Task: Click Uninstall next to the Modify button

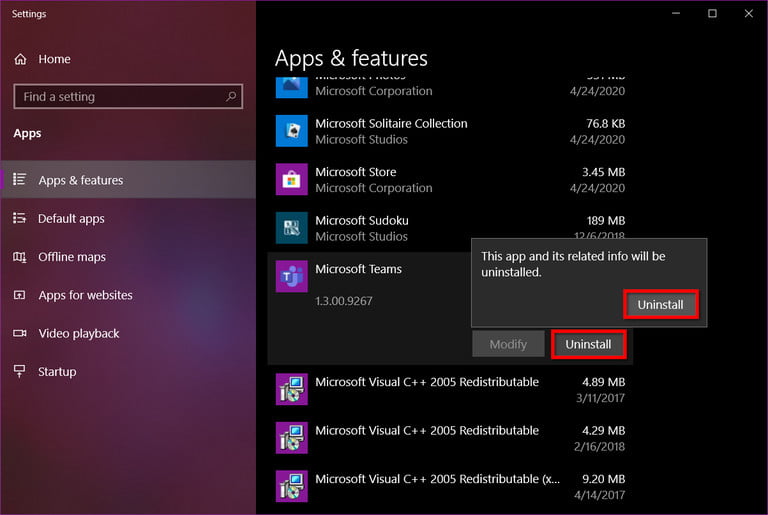Action: 588,344
